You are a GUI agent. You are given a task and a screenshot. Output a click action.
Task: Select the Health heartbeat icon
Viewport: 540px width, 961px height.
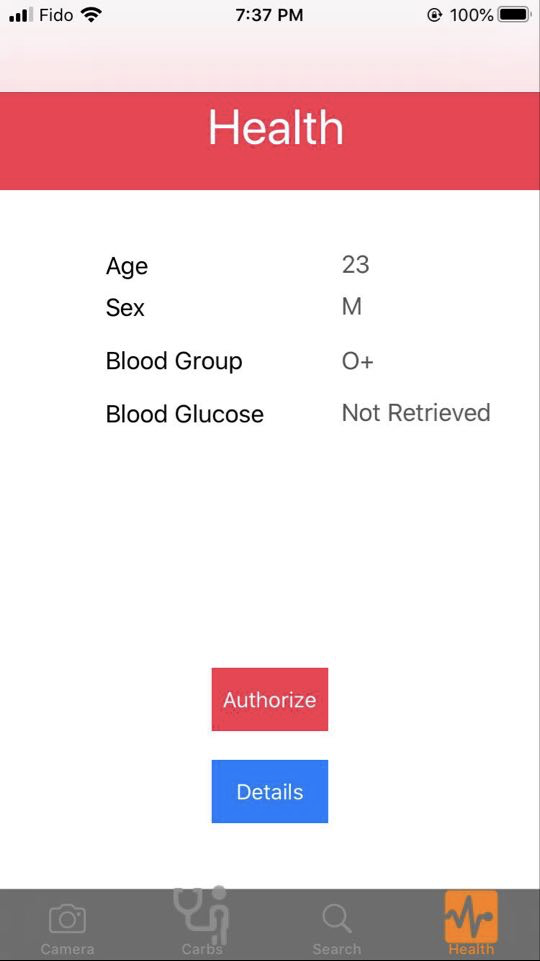click(x=471, y=917)
